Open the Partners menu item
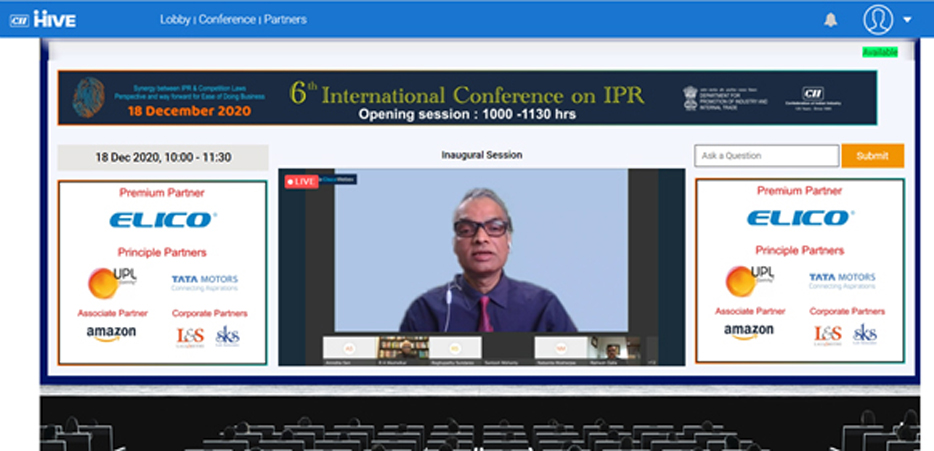934x451 pixels. coord(285,20)
